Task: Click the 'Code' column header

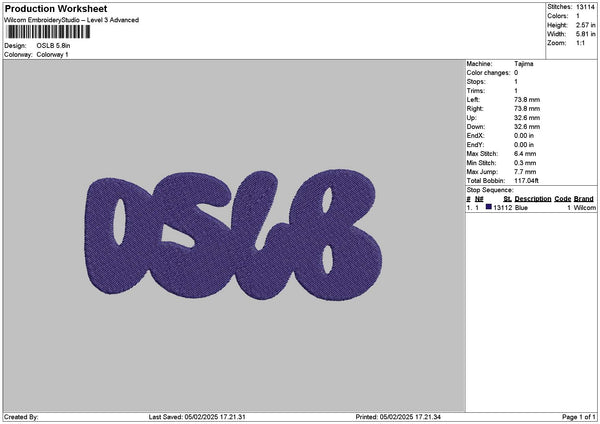Action: (562, 199)
